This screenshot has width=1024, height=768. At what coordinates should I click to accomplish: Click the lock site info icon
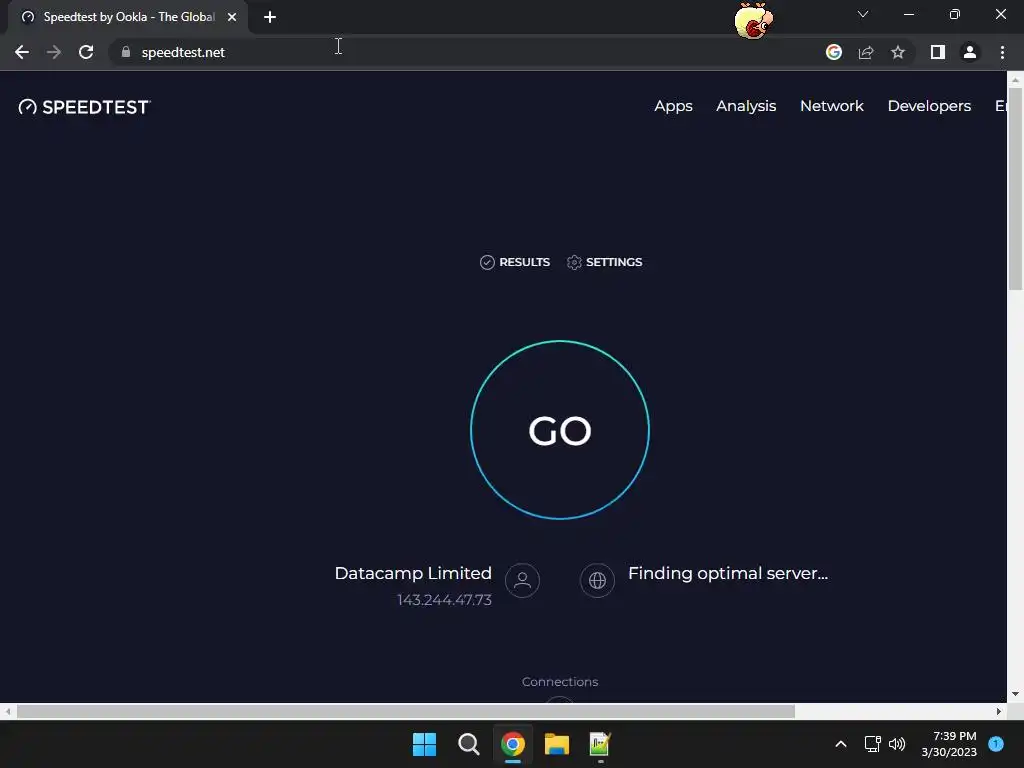pos(125,52)
